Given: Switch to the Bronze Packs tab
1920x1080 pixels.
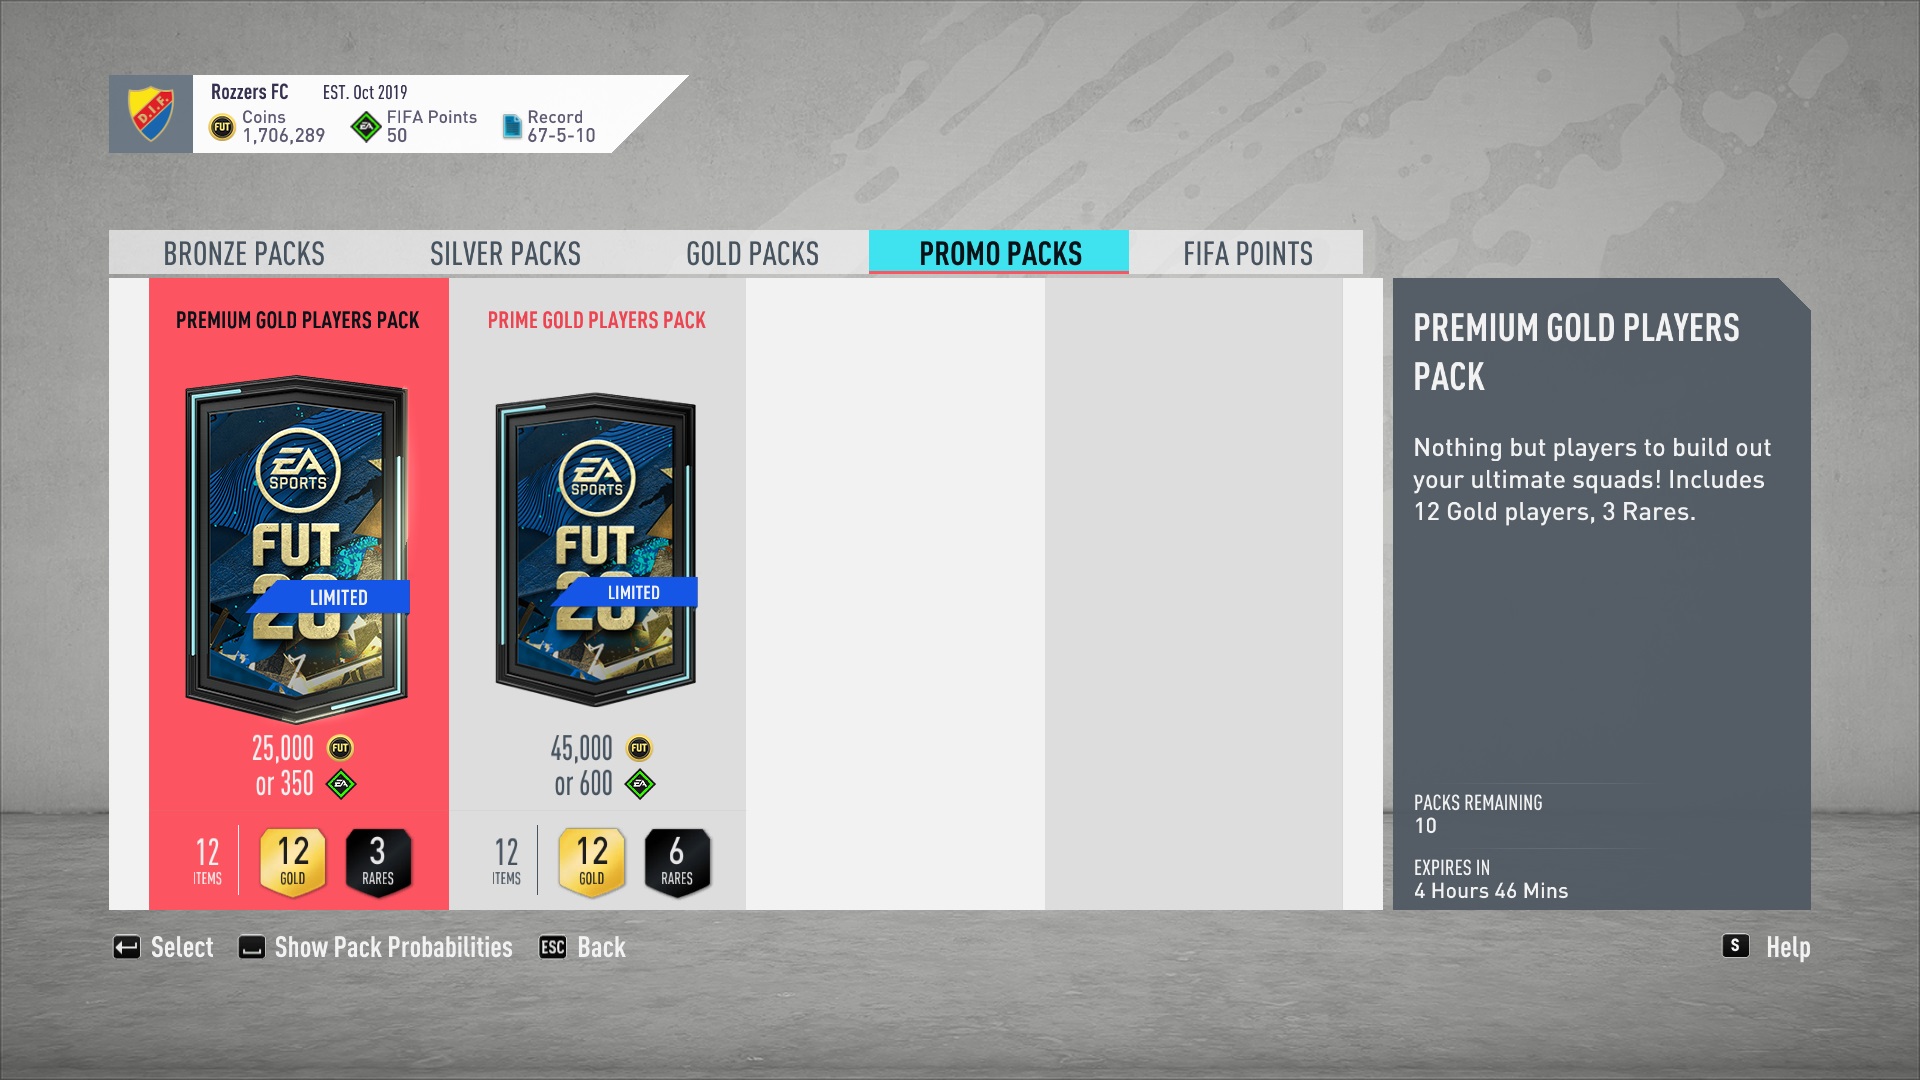Looking at the screenshot, I should click(244, 253).
